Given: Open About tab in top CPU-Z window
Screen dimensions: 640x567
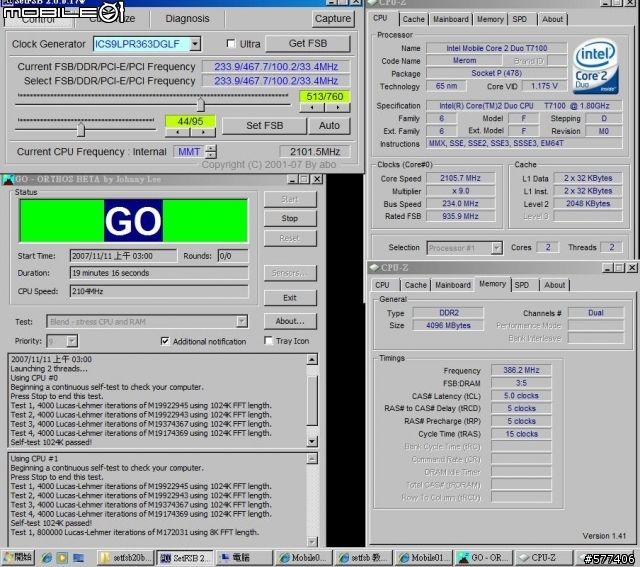Looking at the screenshot, I should tap(552, 19).
